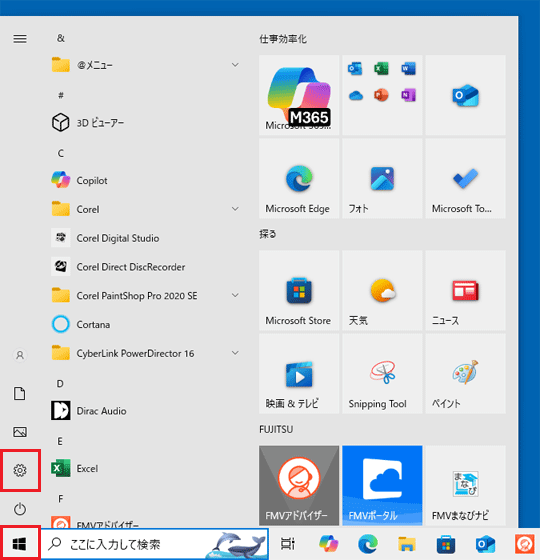Click the Windows Start button
The image size is (540, 560).
[x=20, y=544]
